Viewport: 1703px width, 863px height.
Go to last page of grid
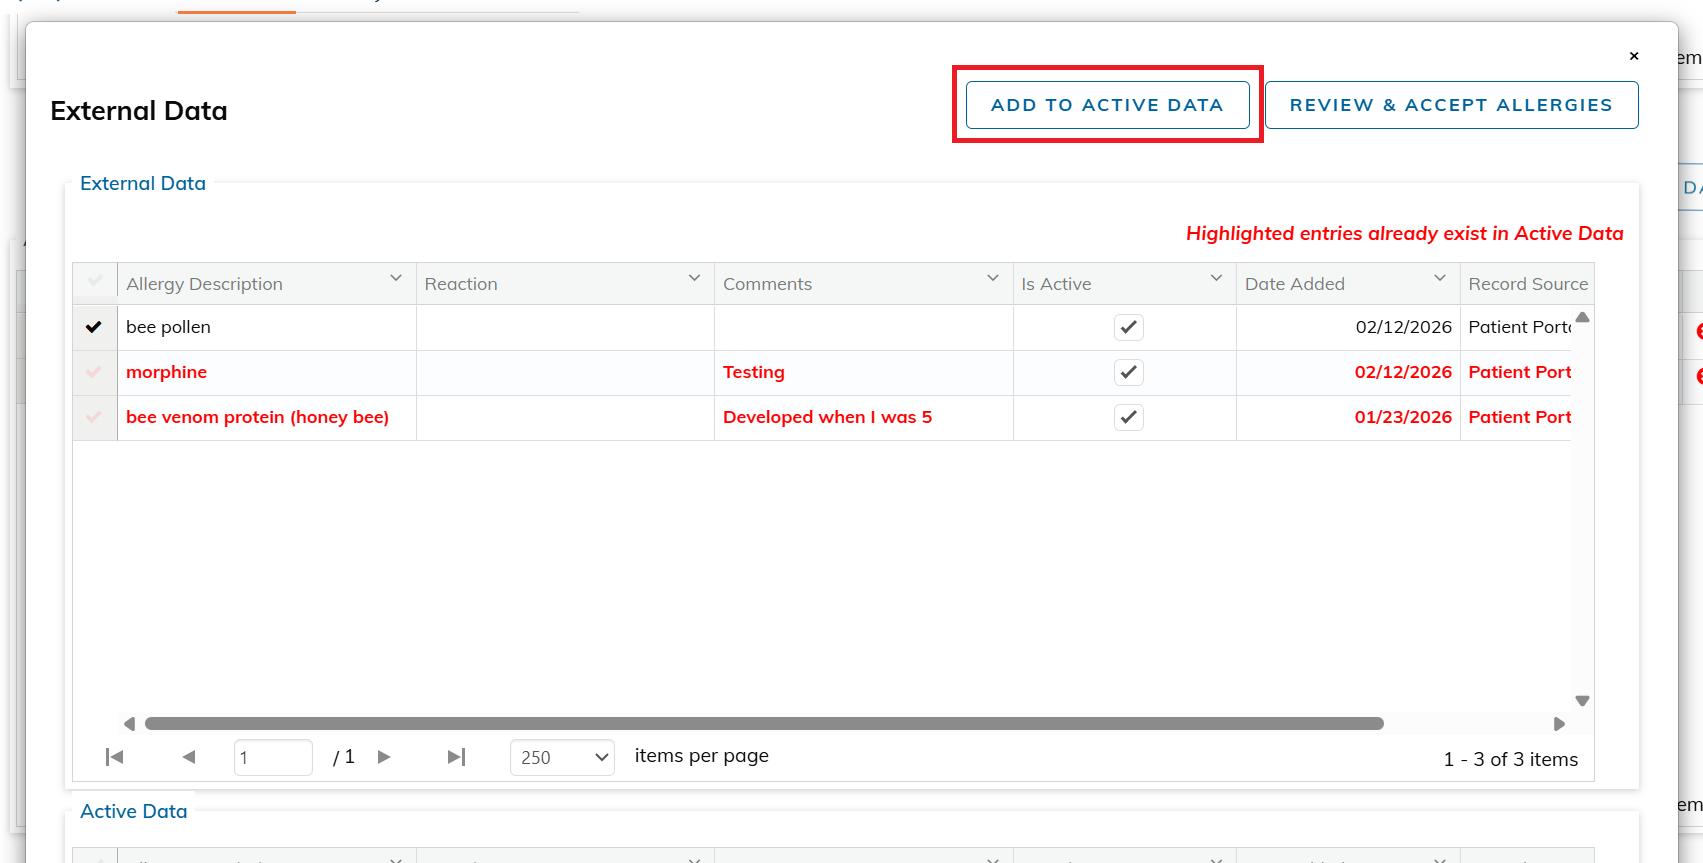[x=456, y=757]
